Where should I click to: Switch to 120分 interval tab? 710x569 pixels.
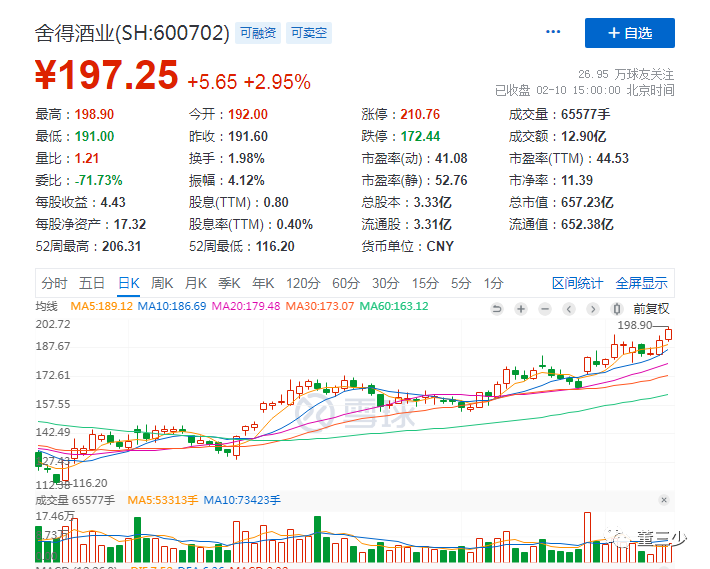(x=303, y=283)
